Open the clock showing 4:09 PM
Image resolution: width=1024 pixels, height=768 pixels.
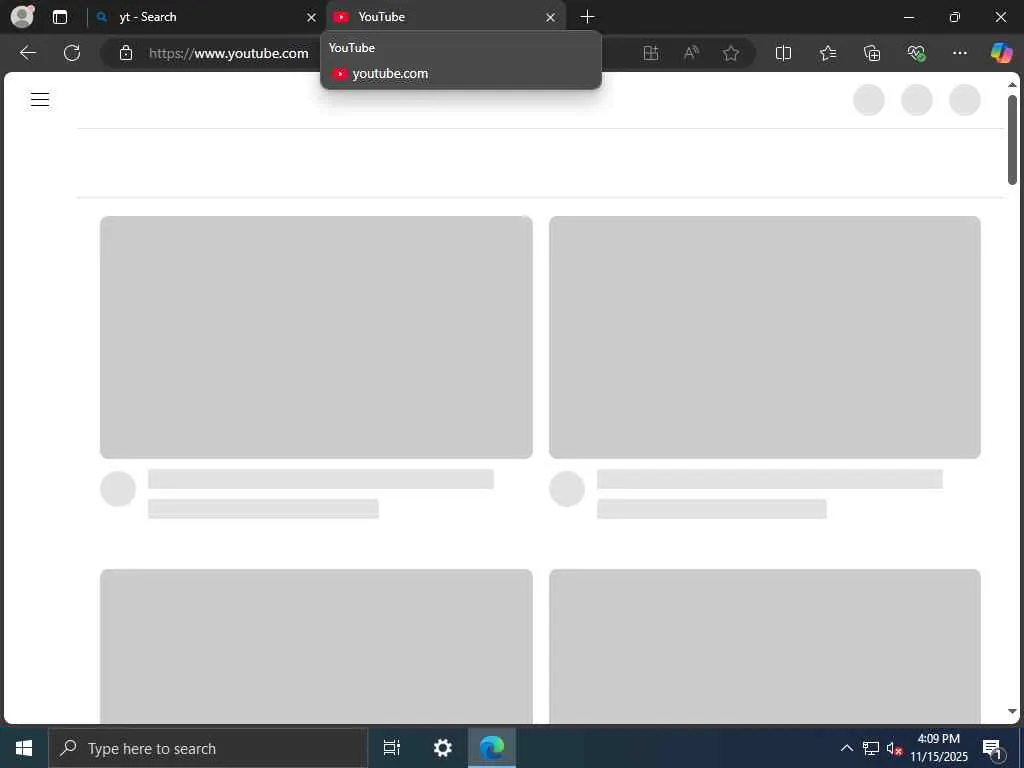tap(939, 748)
